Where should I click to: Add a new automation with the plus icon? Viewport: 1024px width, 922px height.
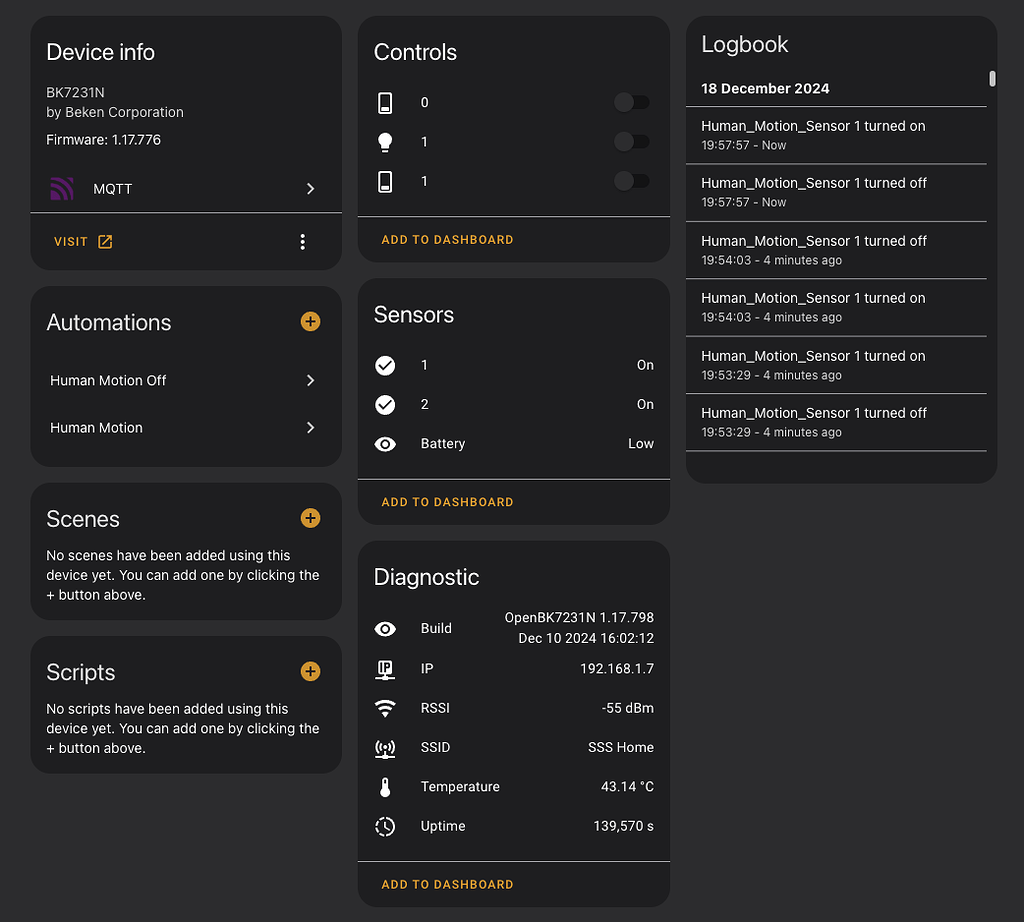coord(310,321)
